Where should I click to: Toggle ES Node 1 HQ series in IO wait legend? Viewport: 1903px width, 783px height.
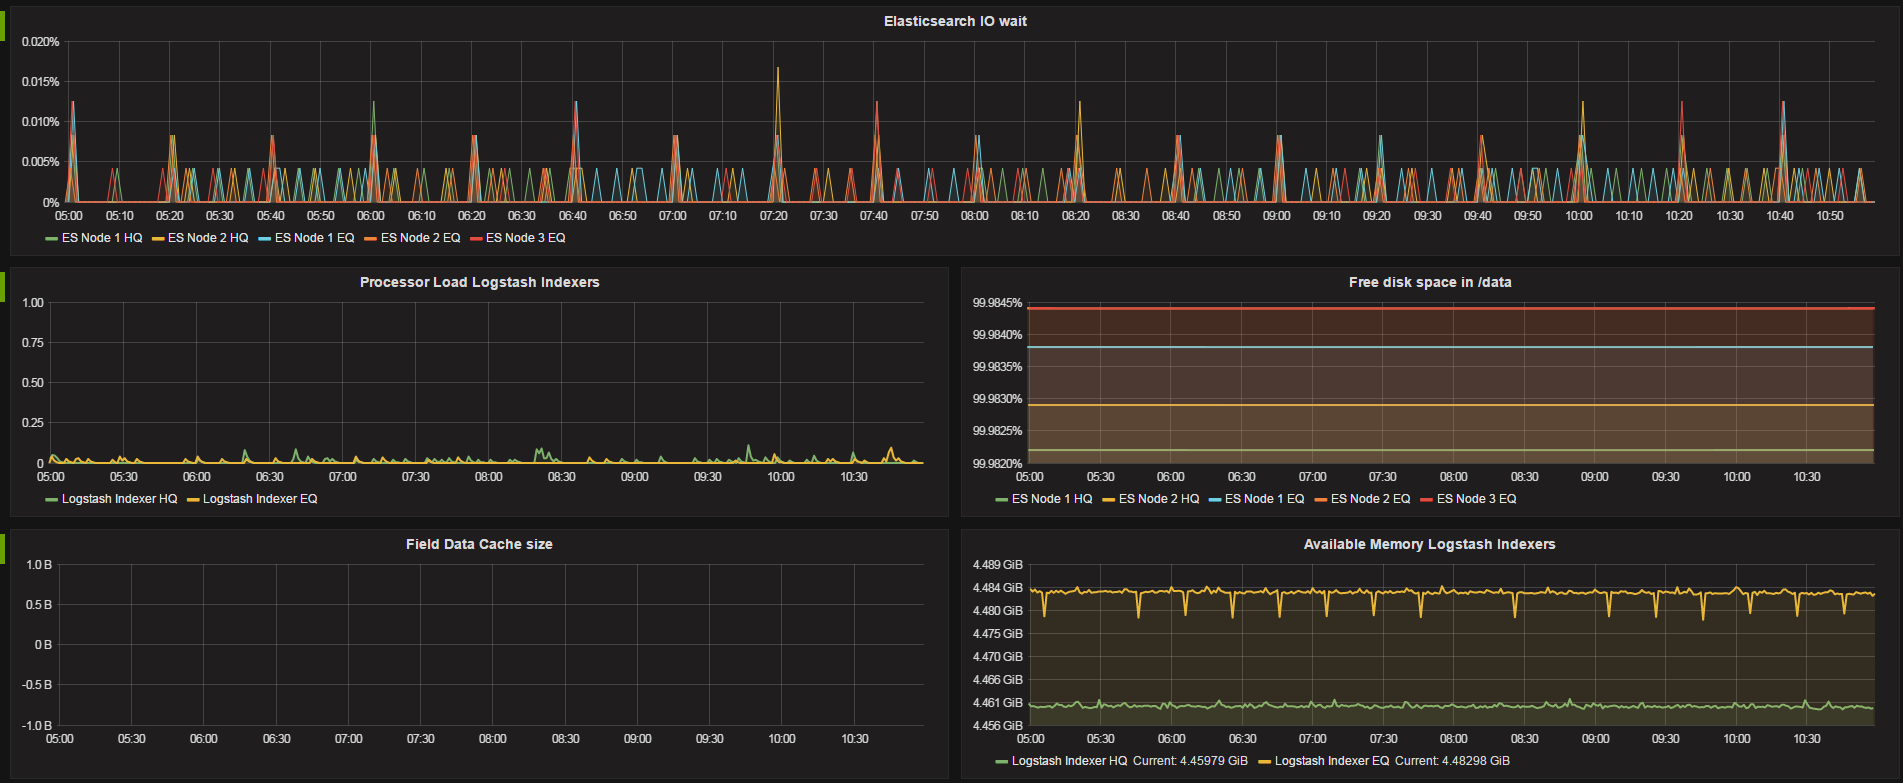[x=102, y=238]
